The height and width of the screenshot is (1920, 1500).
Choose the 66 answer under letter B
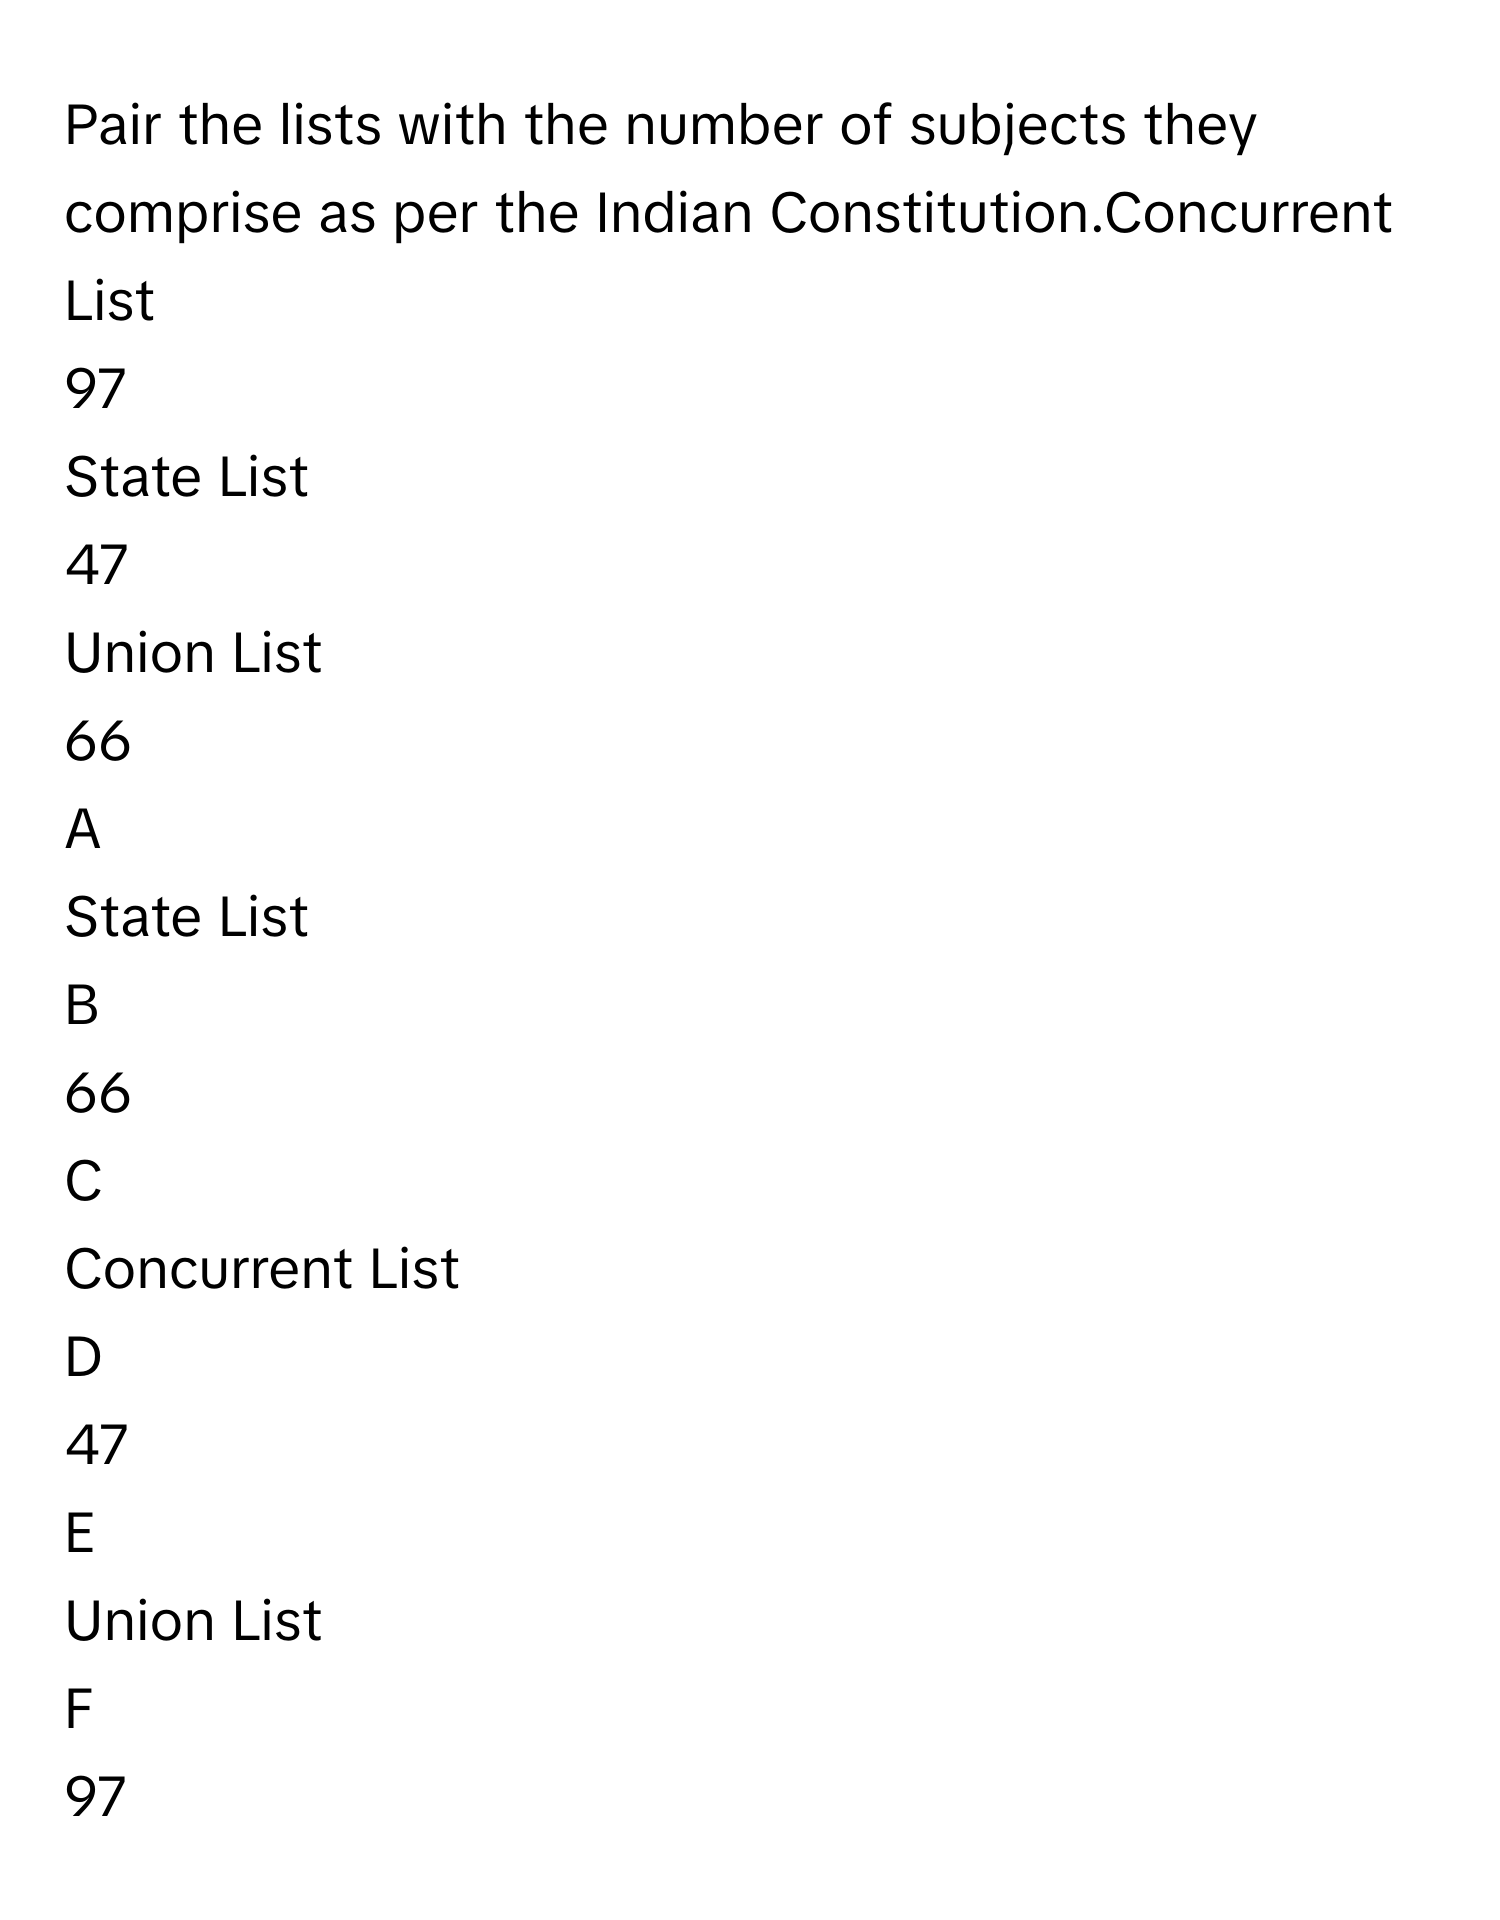tap(97, 1093)
